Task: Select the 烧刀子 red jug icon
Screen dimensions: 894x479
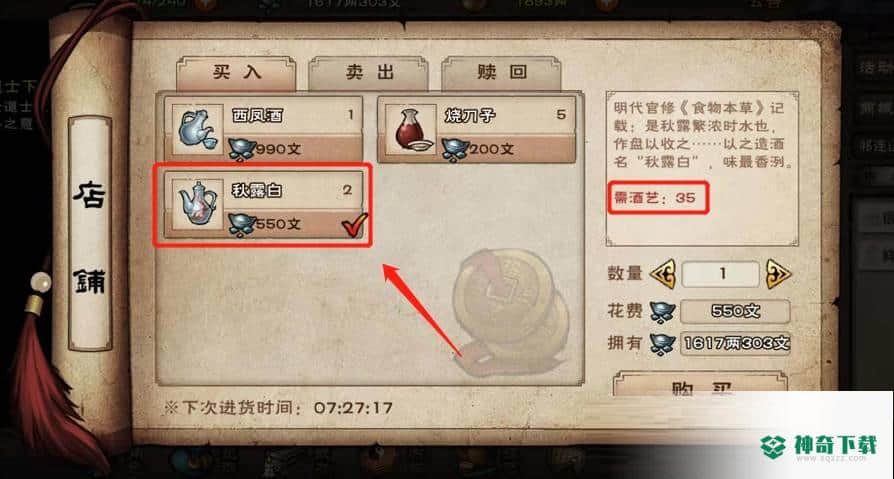Action: (410, 128)
